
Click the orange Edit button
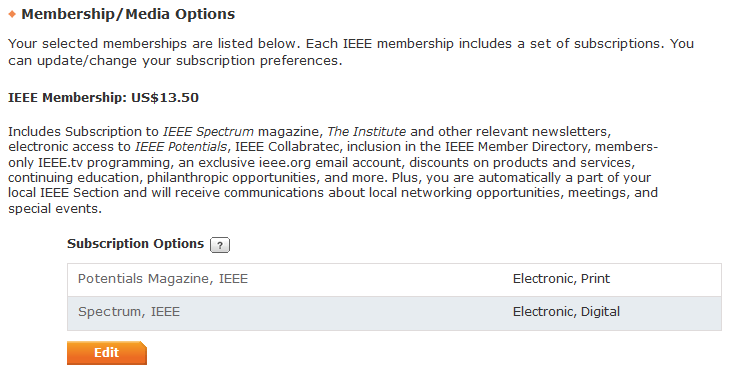[107, 353]
